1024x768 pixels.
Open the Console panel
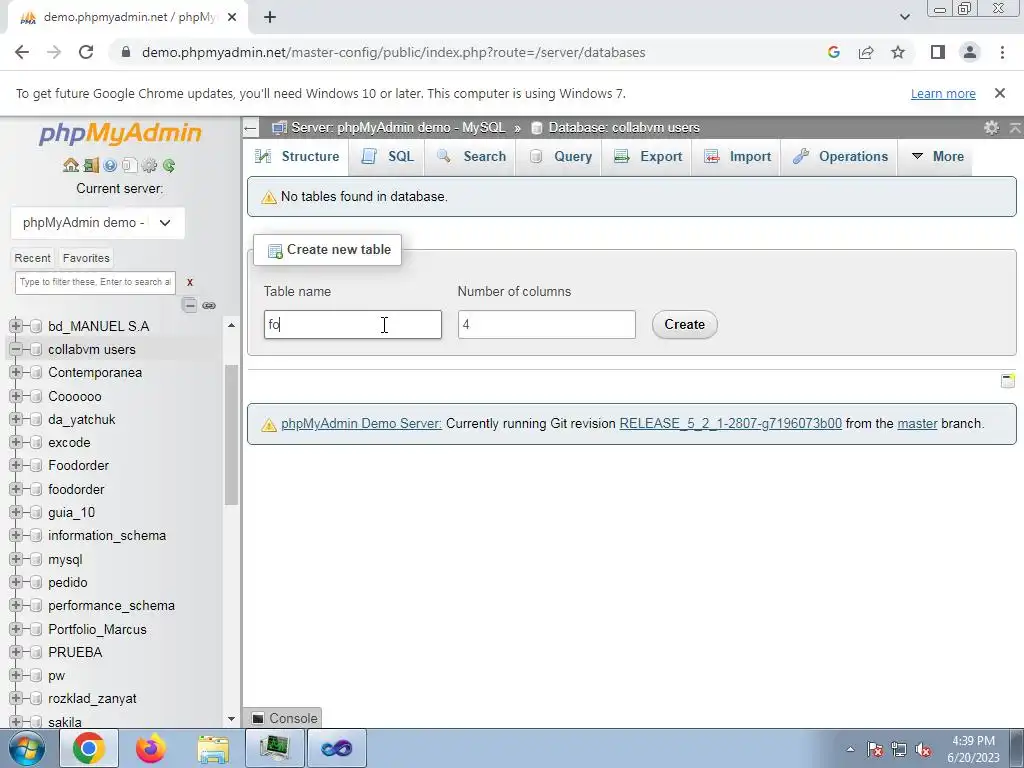(x=285, y=718)
